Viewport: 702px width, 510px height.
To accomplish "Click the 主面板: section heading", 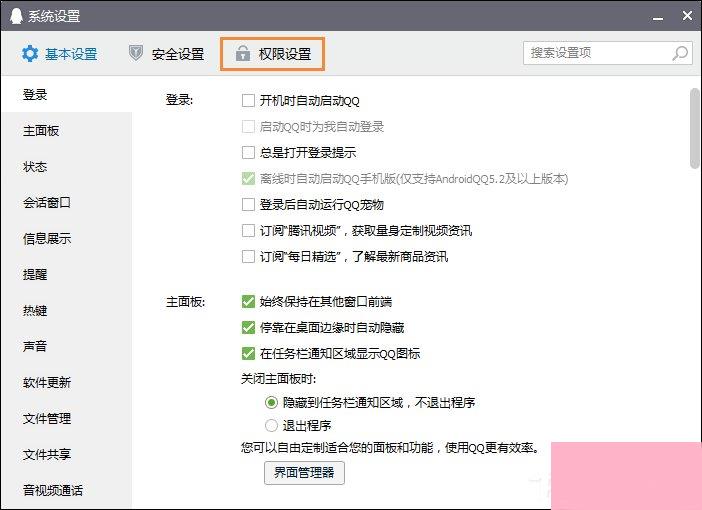I will pyautogui.click(x=185, y=302).
